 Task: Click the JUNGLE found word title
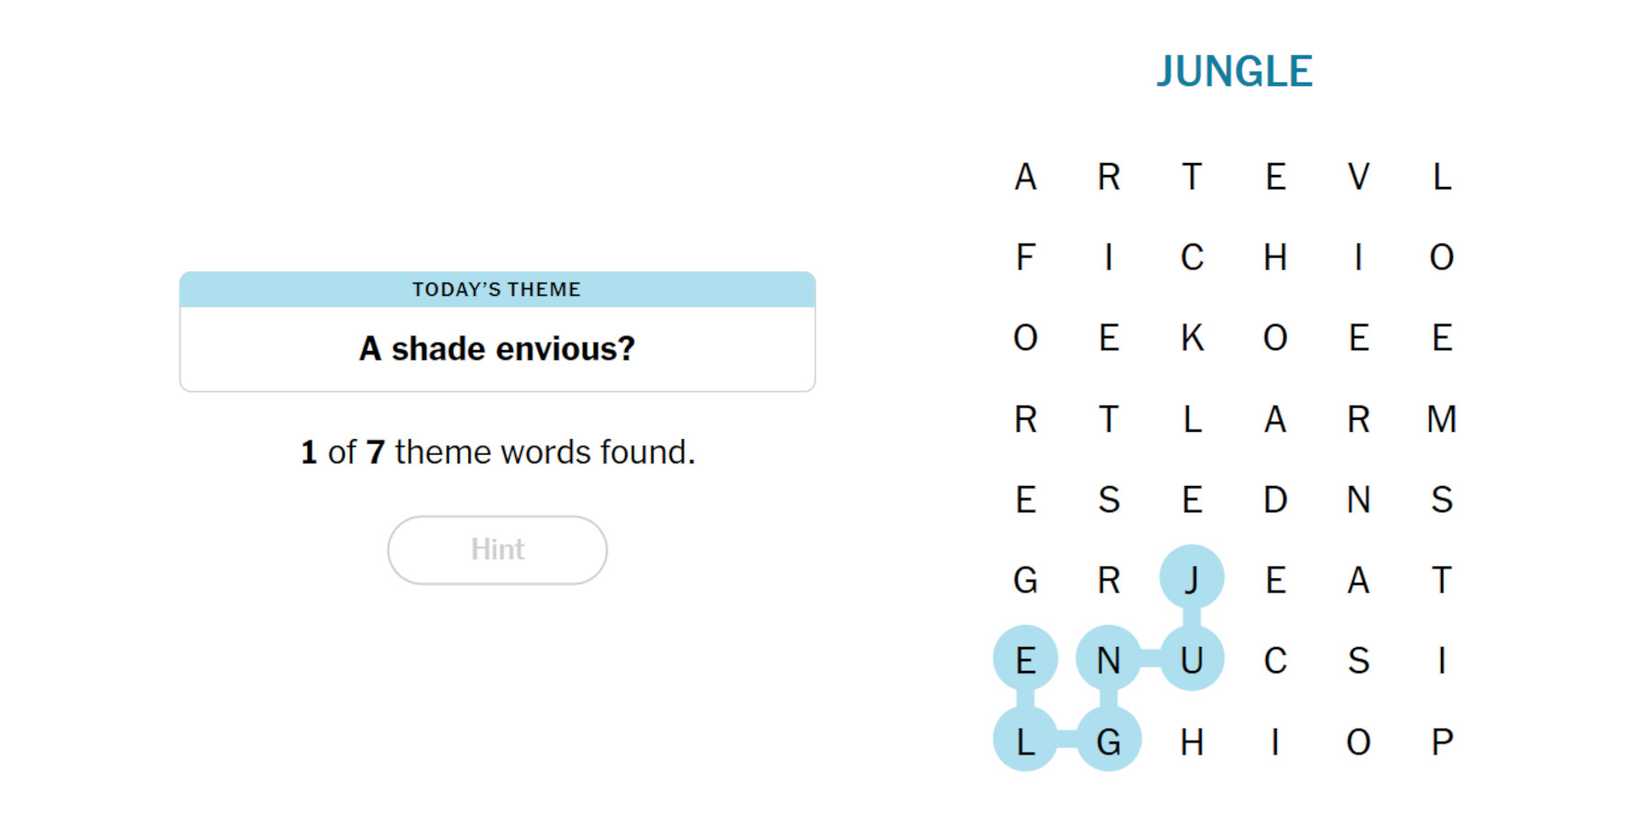point(1234,72)
